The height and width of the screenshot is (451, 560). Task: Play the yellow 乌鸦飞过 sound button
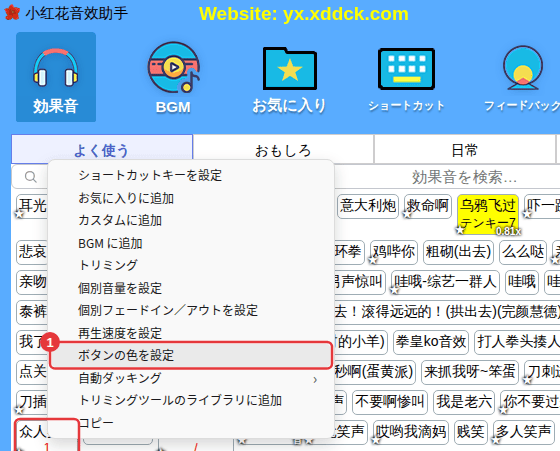[488, 214]
